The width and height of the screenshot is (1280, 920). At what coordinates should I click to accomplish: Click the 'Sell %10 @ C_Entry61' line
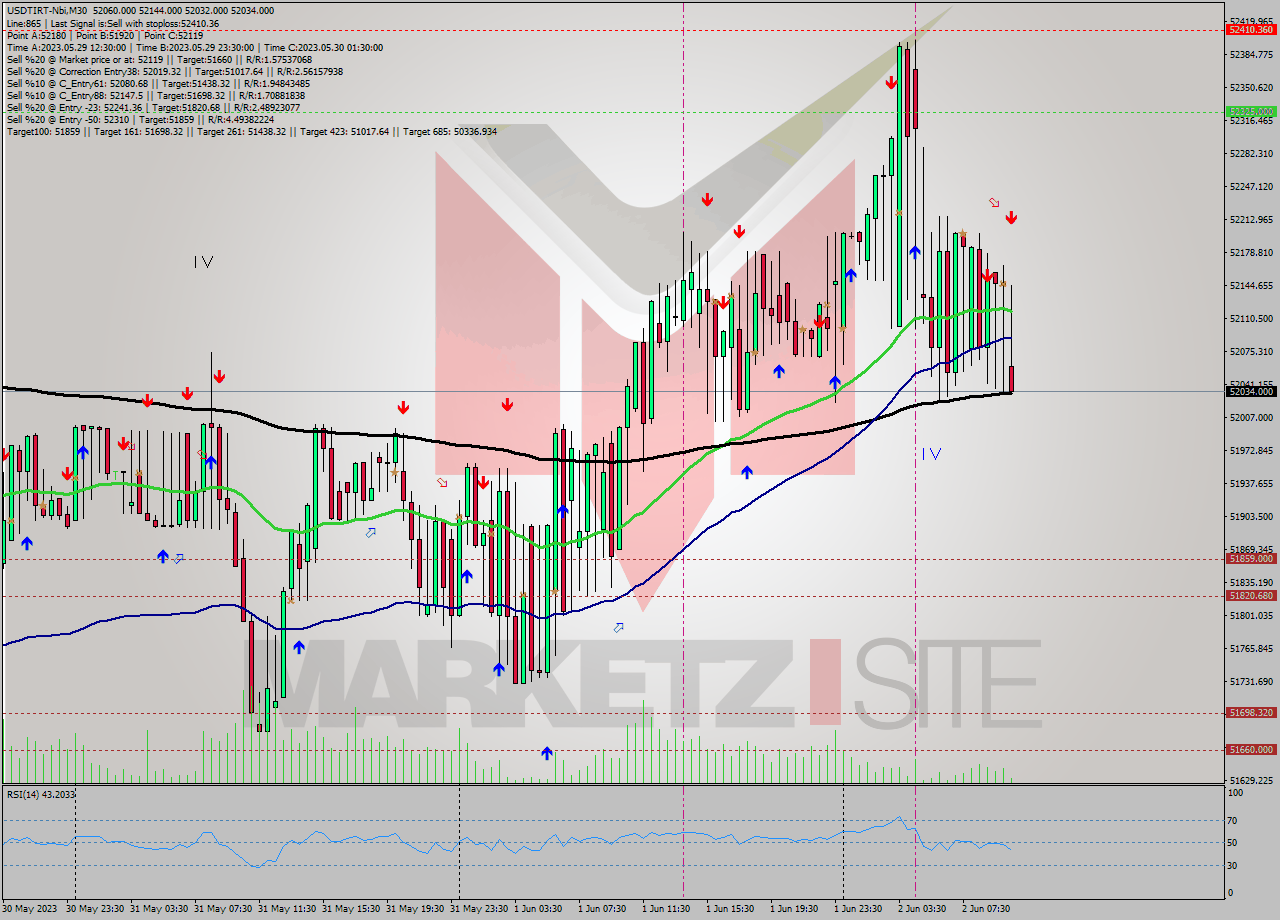pos(158,83)
